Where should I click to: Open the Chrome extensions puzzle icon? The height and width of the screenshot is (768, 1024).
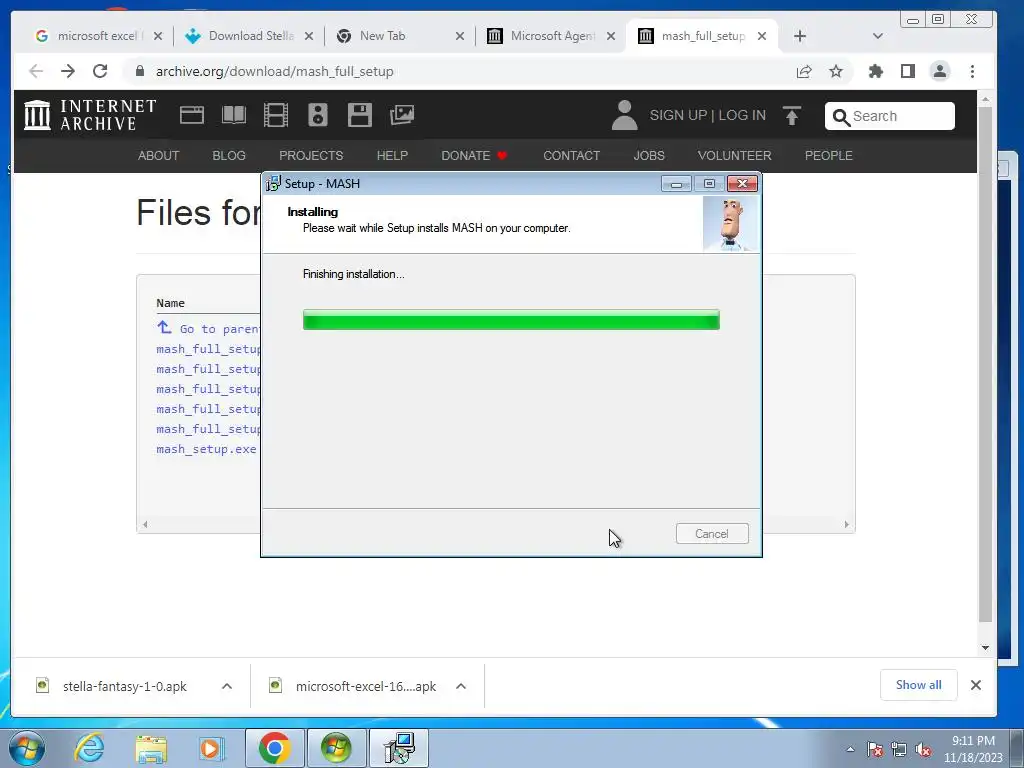[876, 71]
